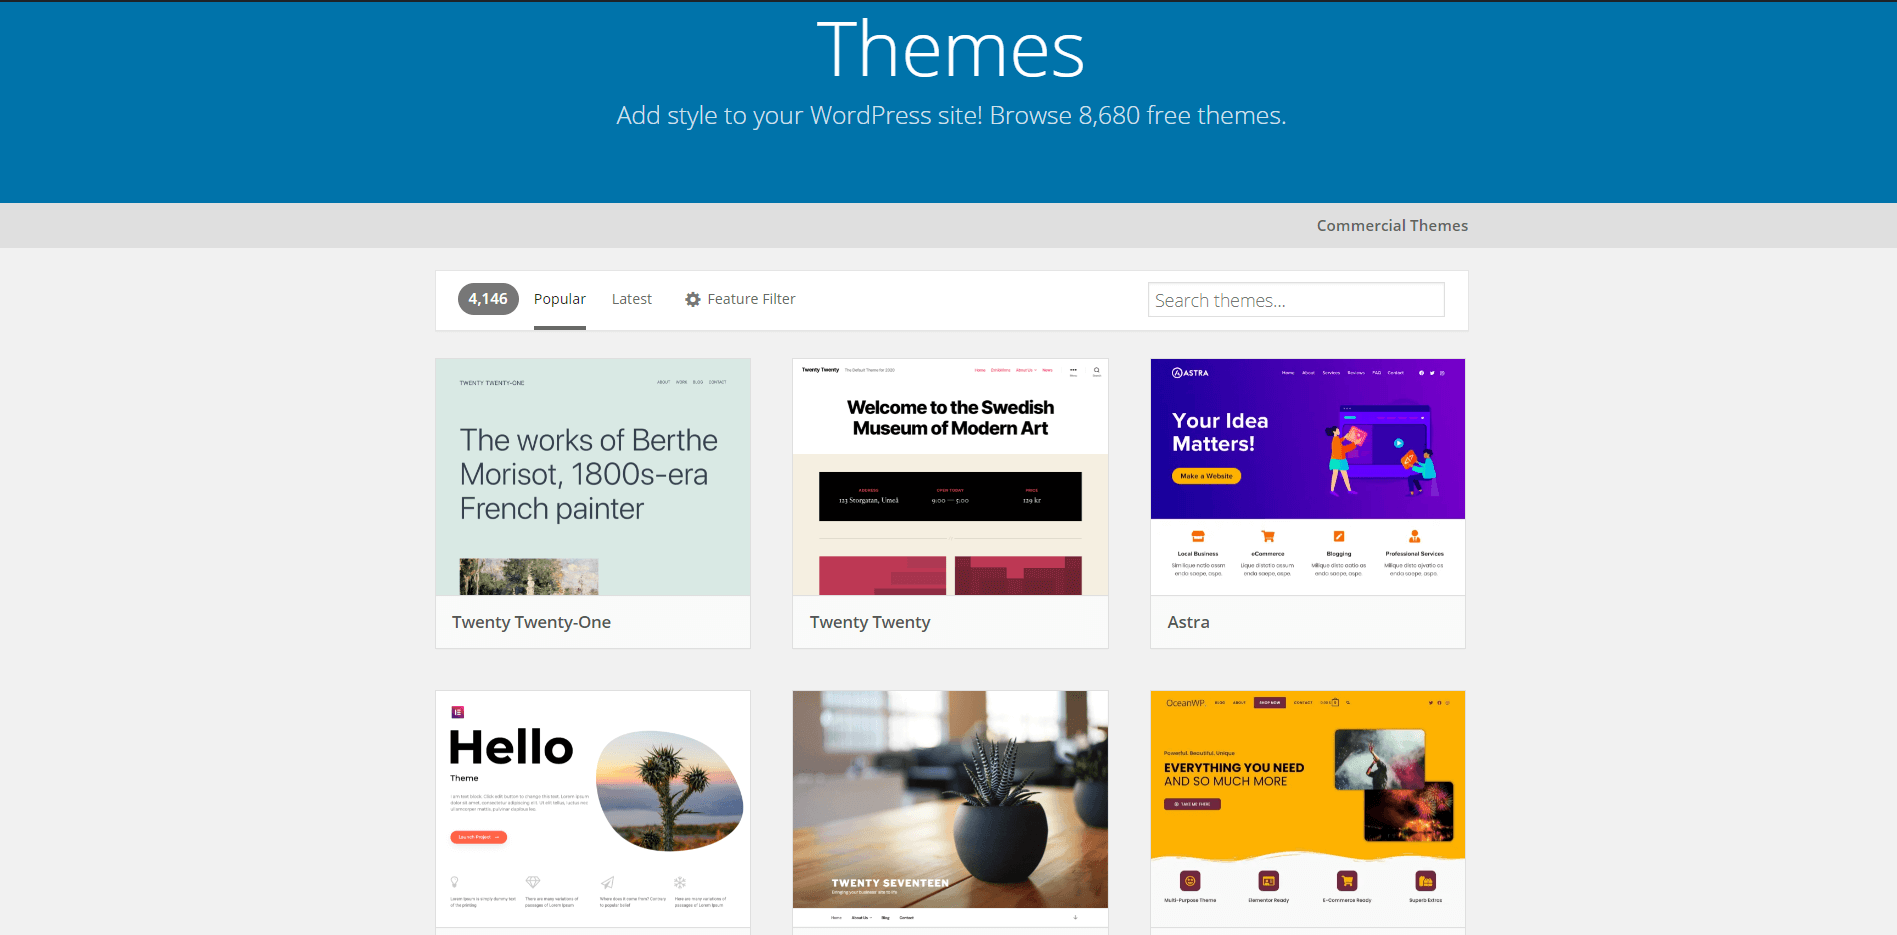Click search magnifier icon in Twenty Twenty preview

coord(1097,371)
